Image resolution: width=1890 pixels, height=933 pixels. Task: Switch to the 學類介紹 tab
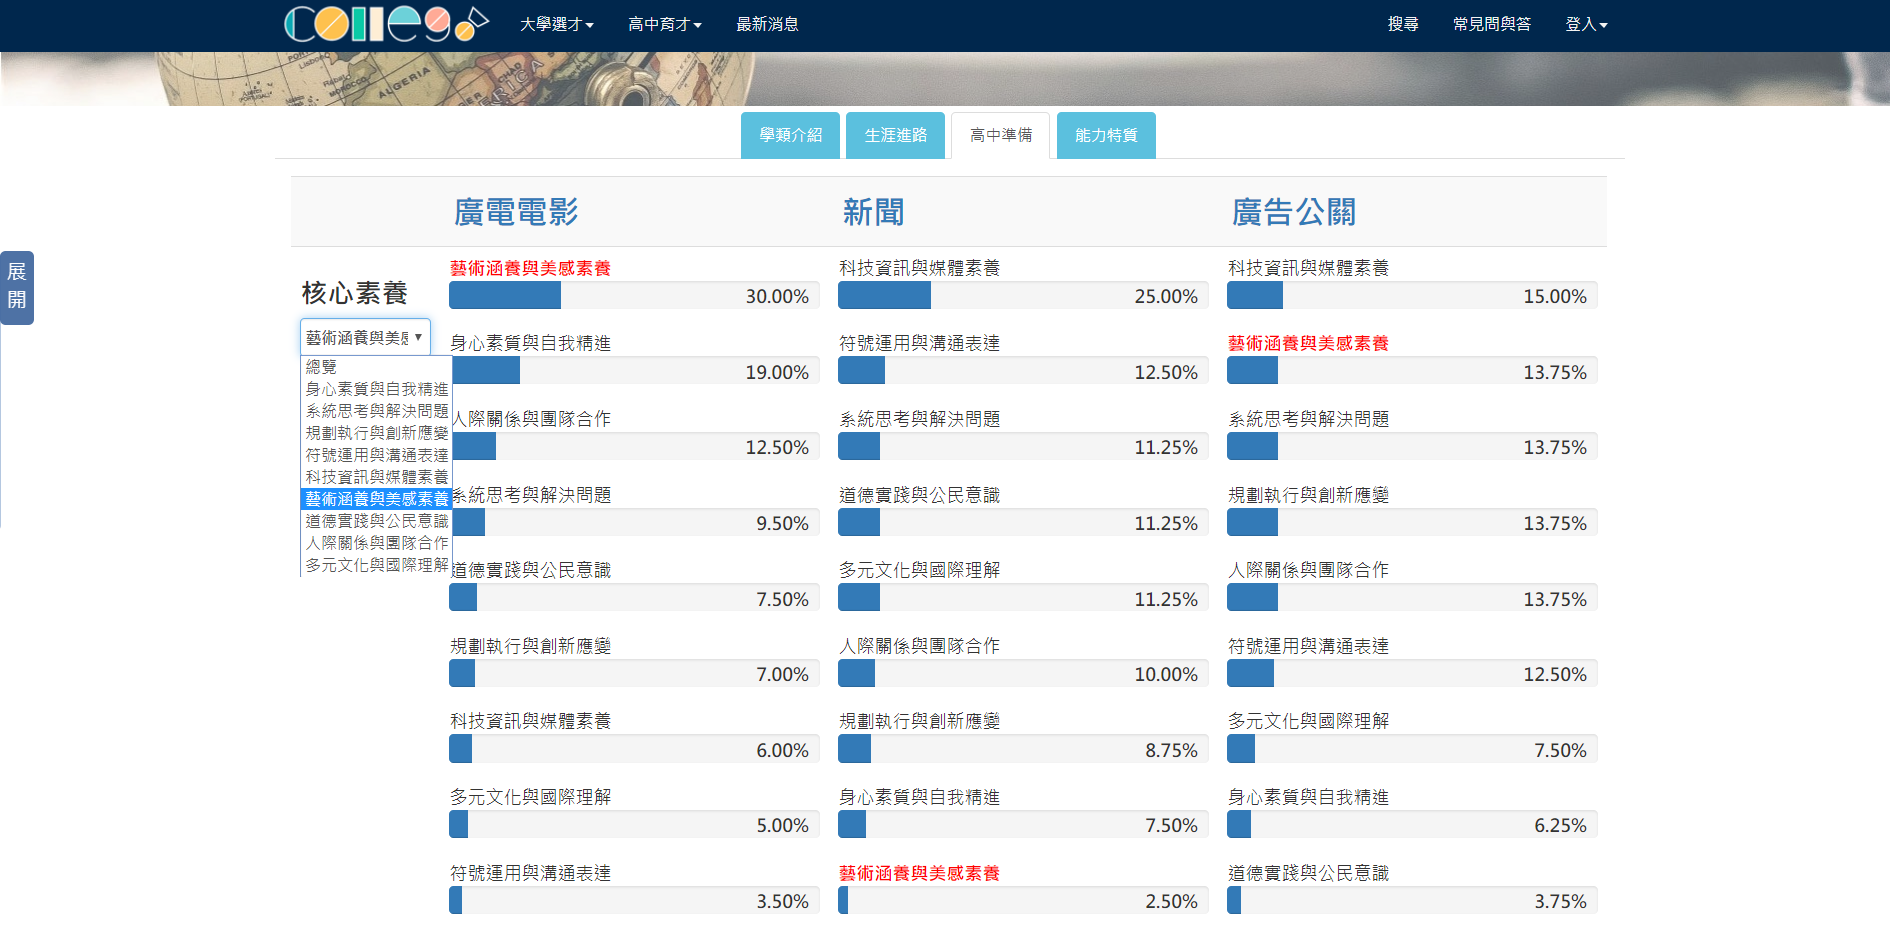click(x=790, y=135)
